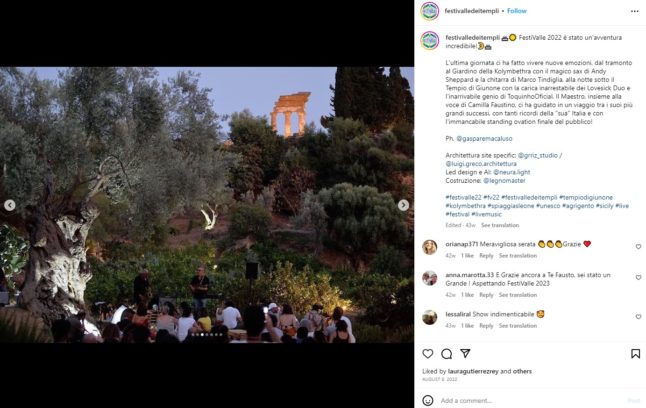Screen dimensions: 646x408
Task: Go to previous photo arrow
Action: pos(10,205)
